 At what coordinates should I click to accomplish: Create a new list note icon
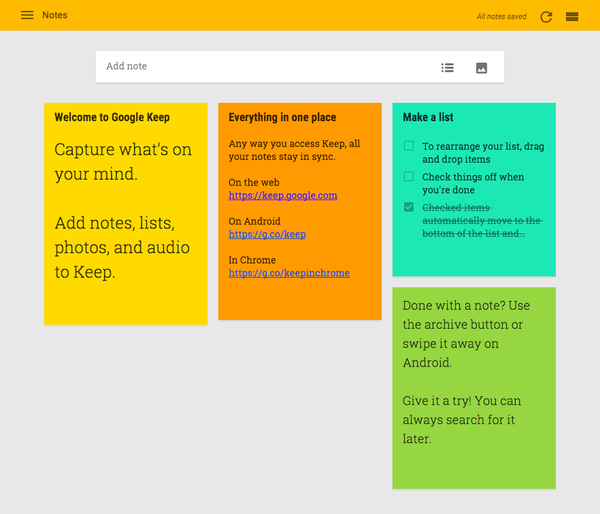point(447,68)
